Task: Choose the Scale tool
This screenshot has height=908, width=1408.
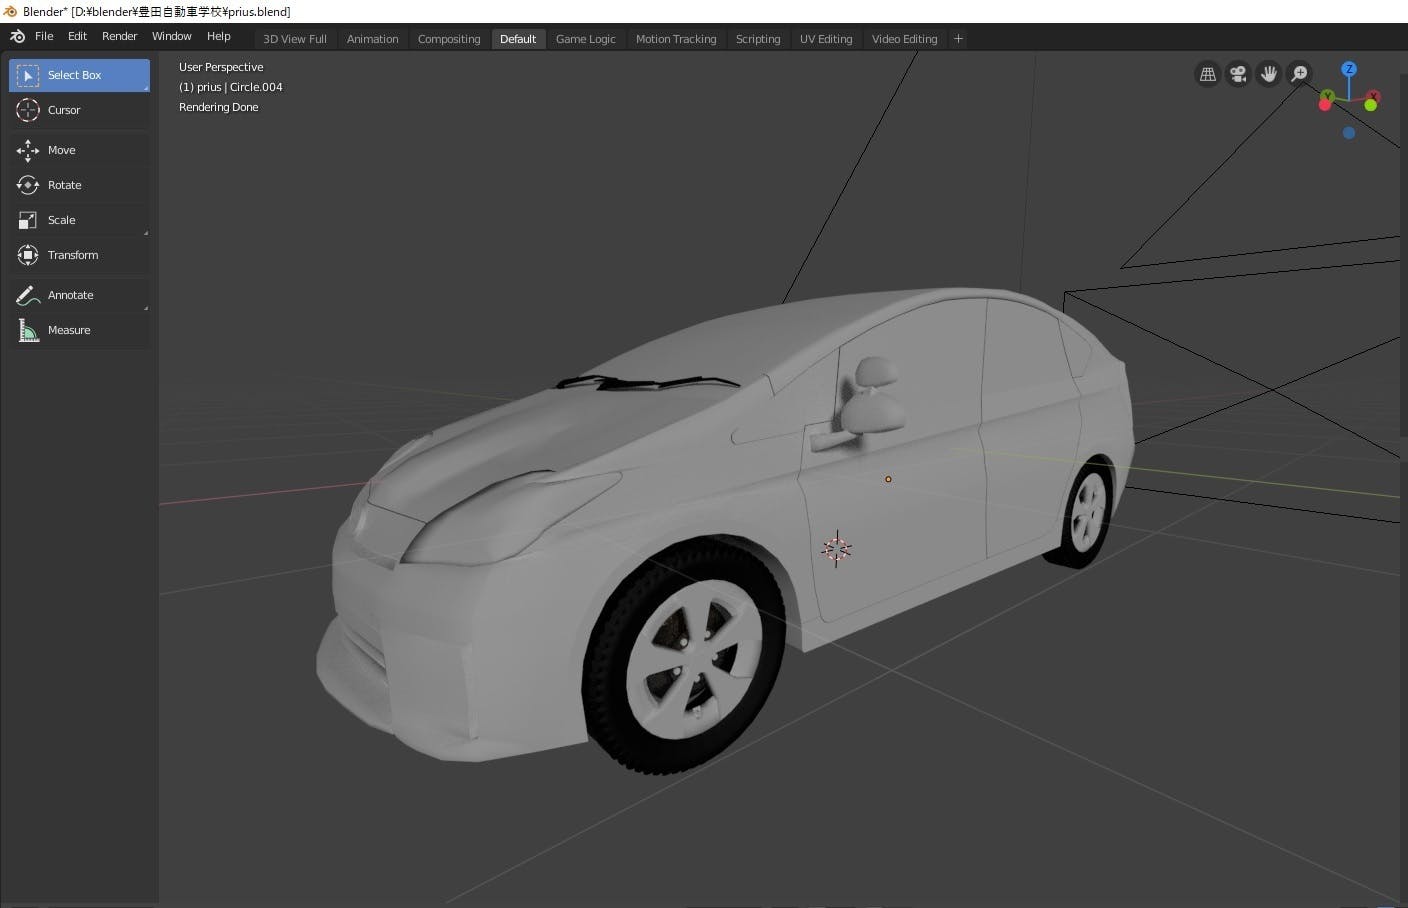Action: click(61, 220)
